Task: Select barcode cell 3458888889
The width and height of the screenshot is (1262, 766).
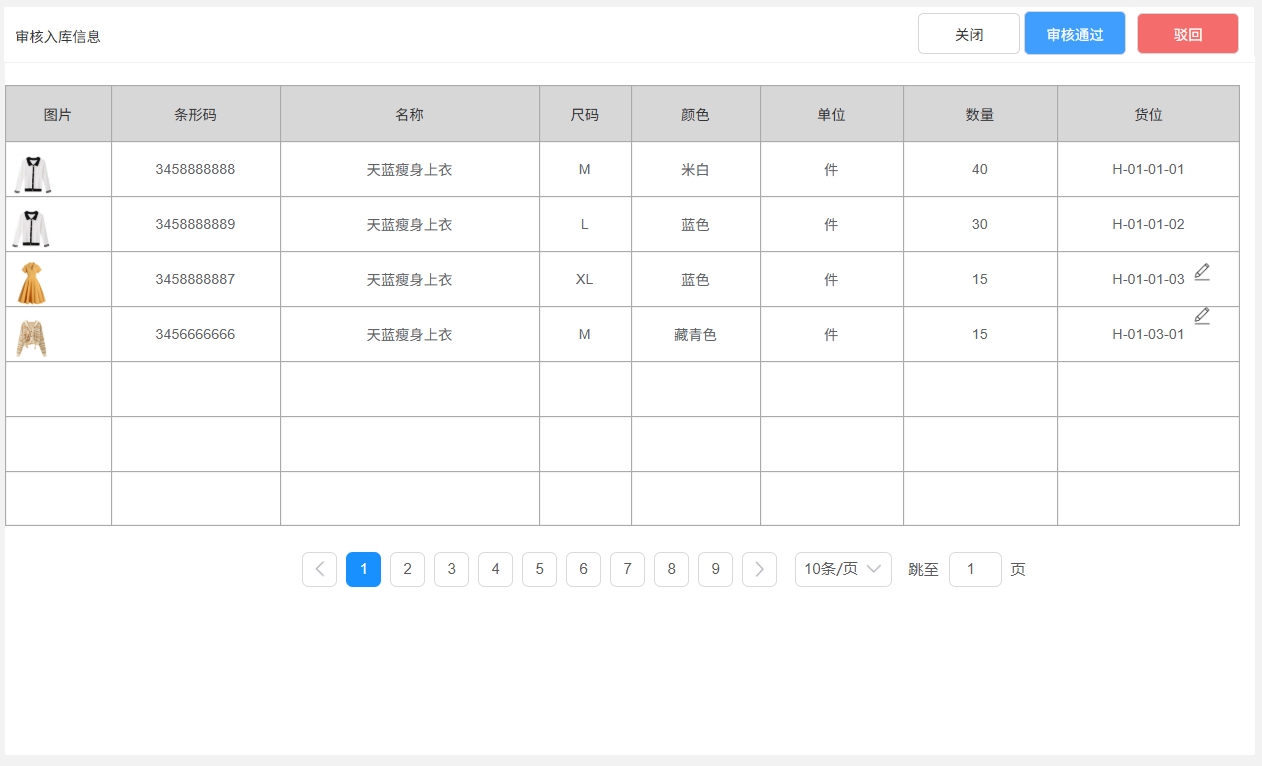Action: (195, 224)
